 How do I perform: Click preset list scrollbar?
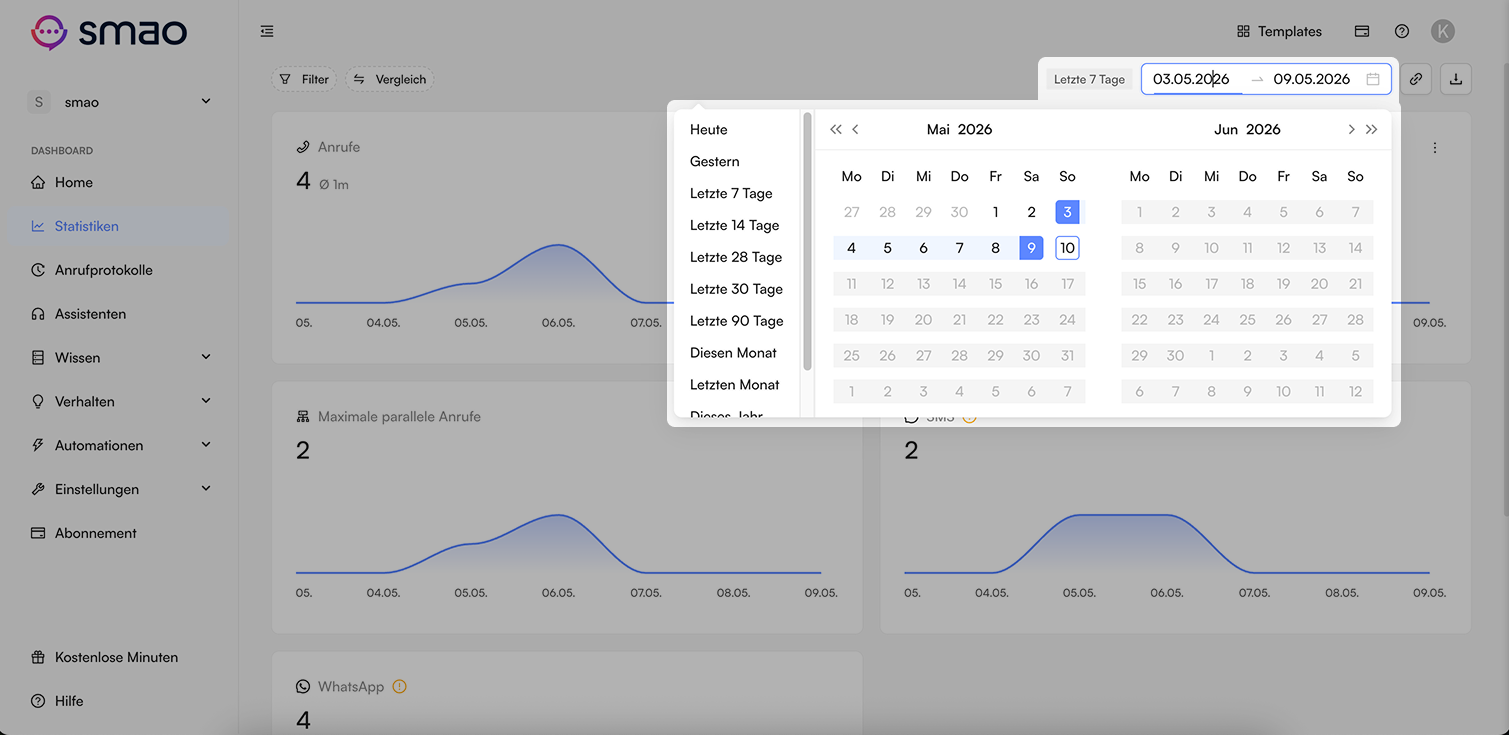pos(807,241)
